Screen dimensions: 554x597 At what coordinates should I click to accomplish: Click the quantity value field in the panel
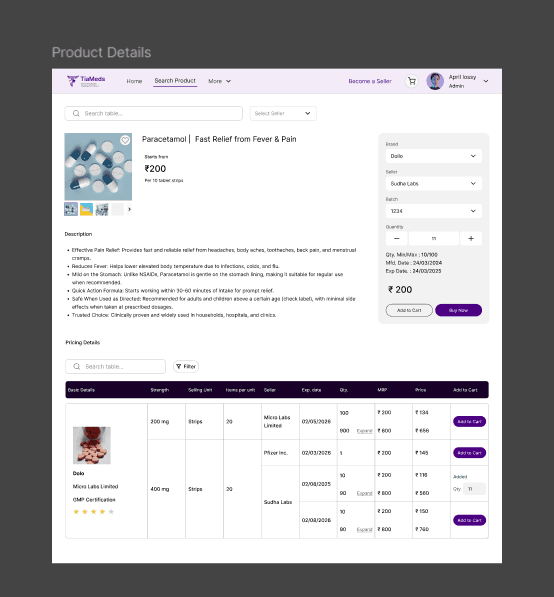434,238
